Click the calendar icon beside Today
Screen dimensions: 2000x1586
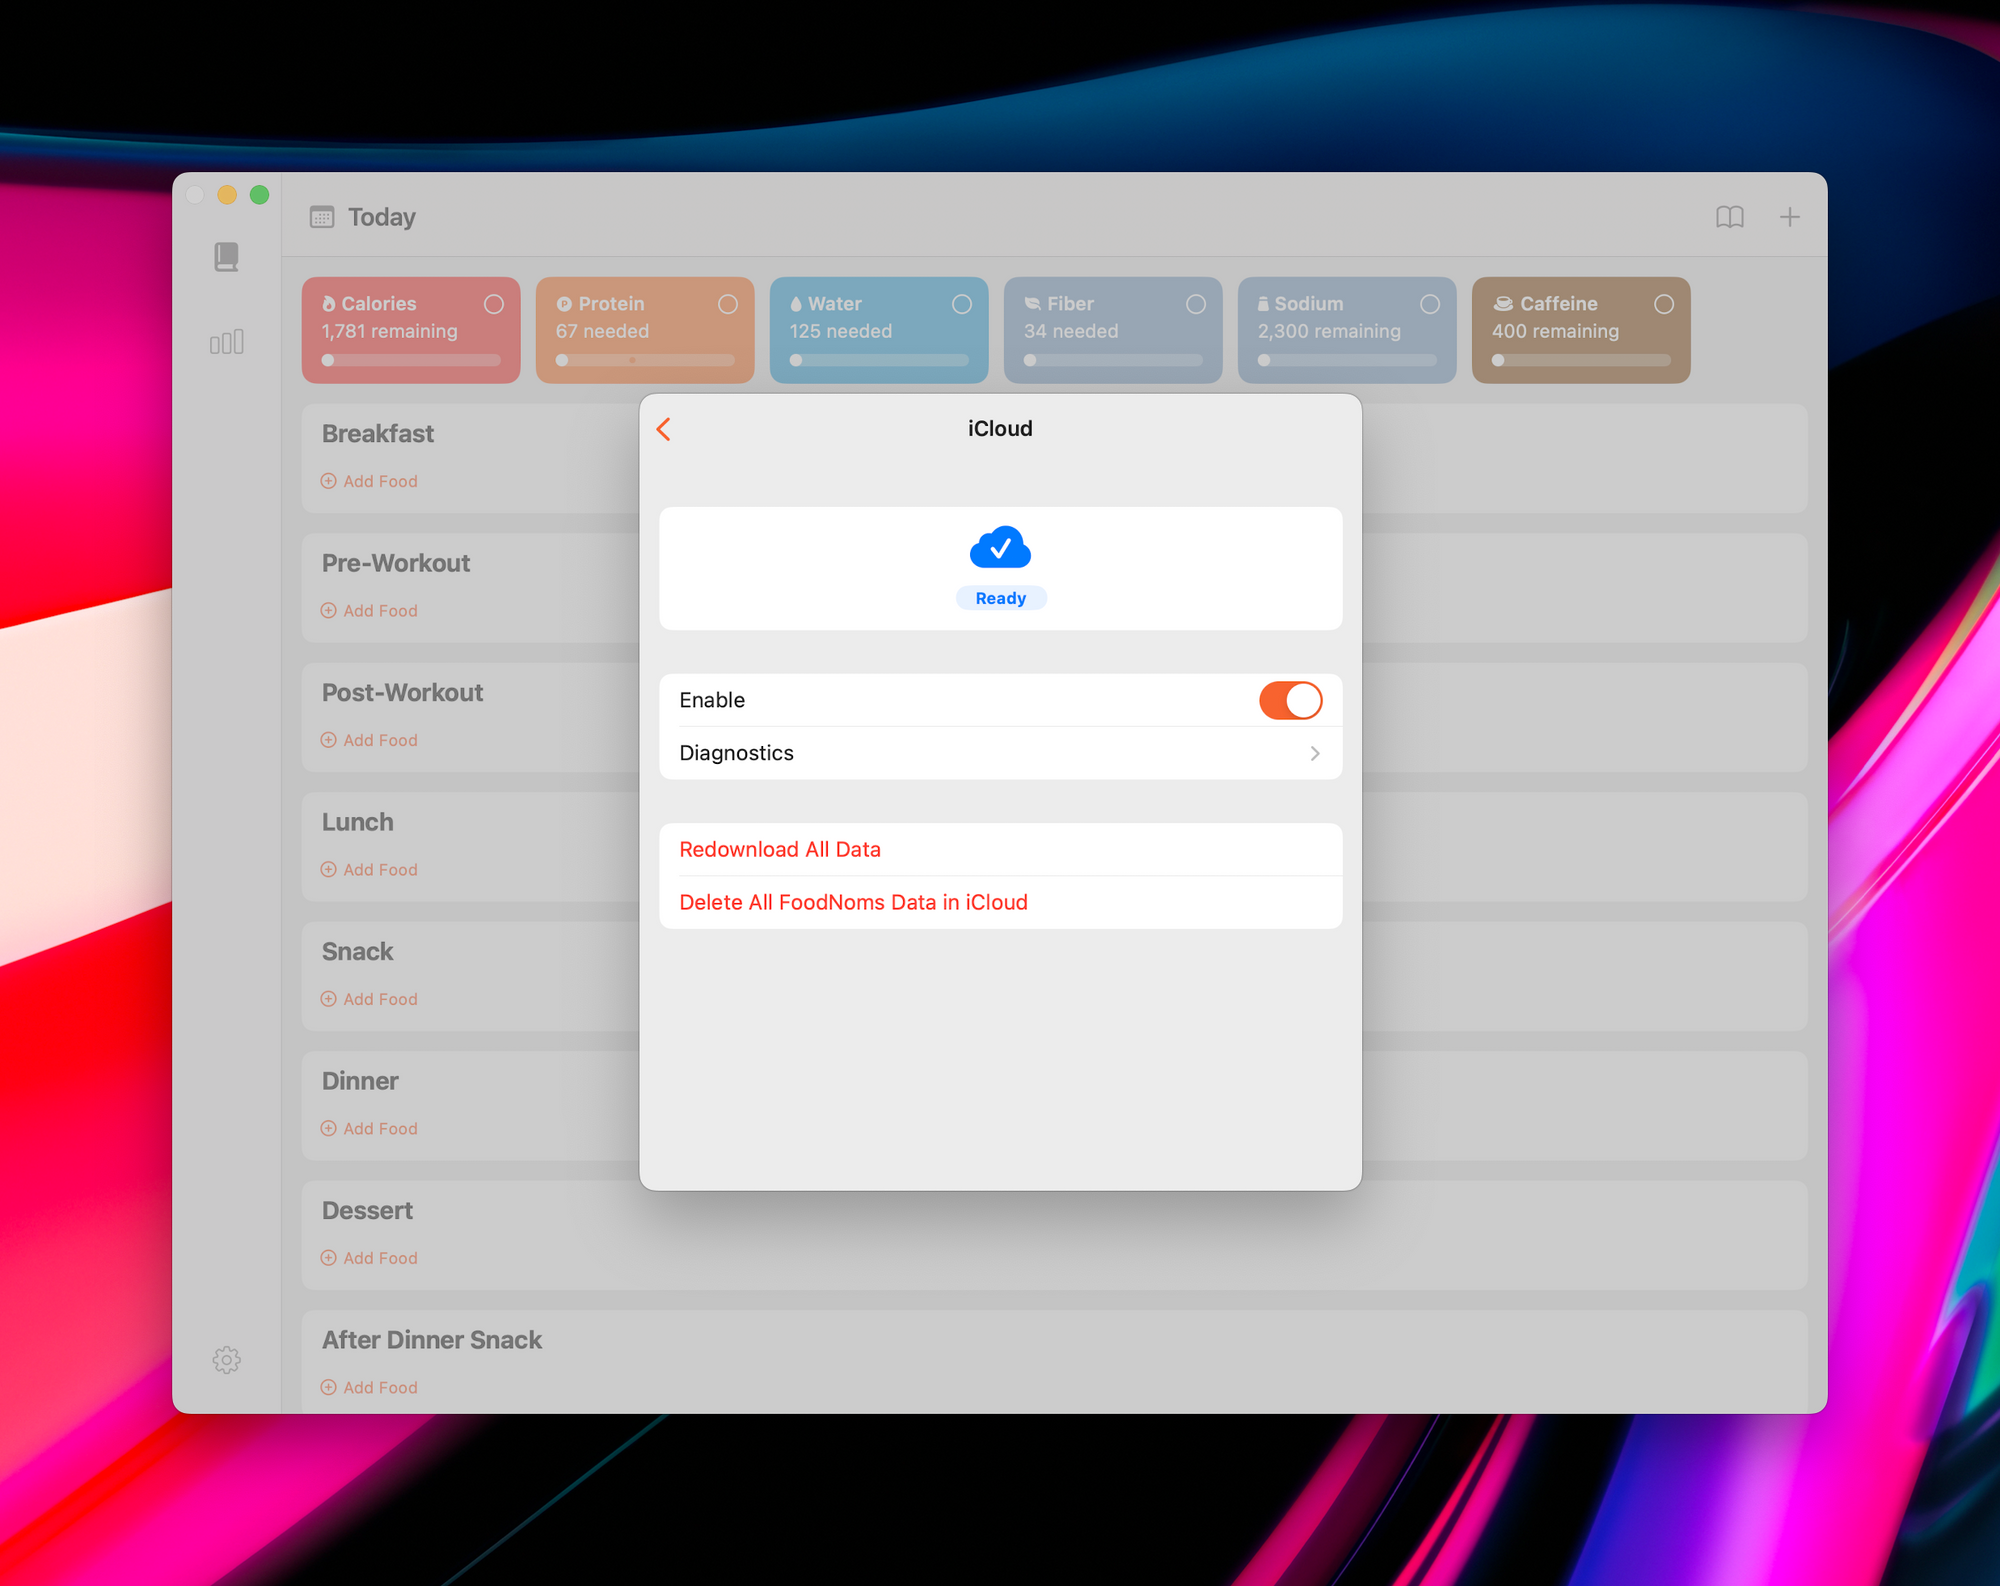(322, 217)
